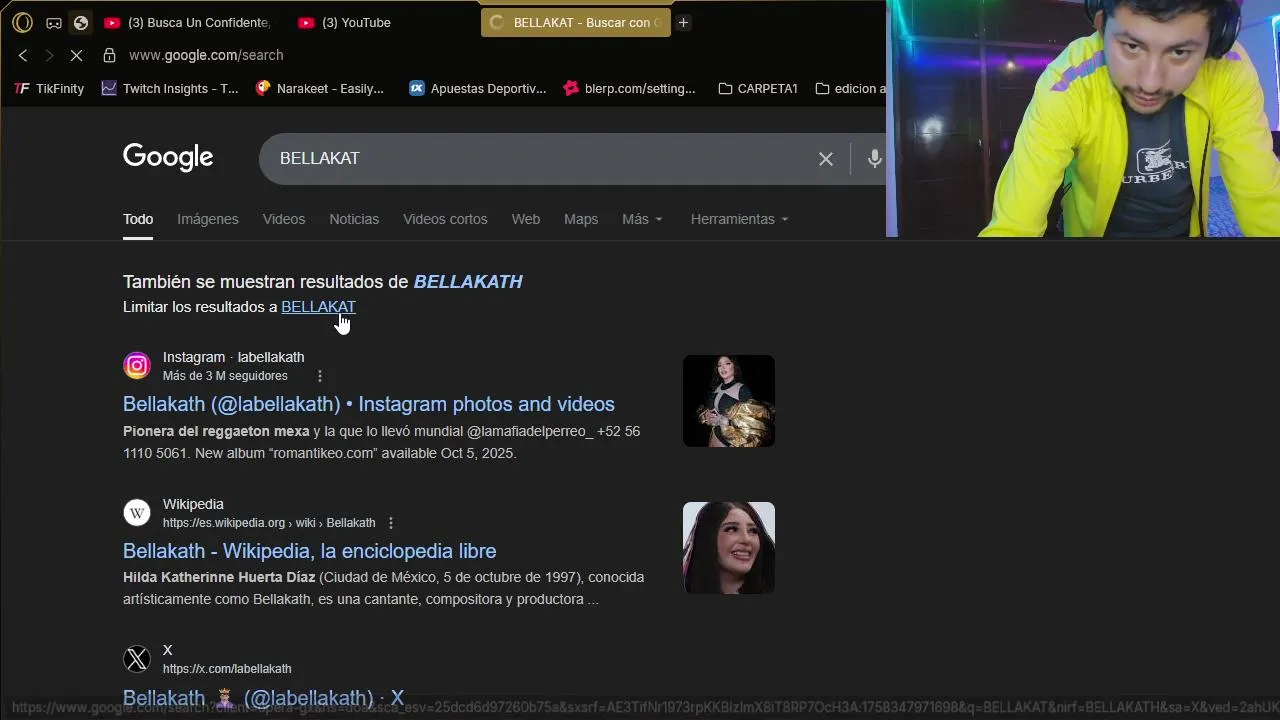Click the Google logo
Image resolution: width=1280 pixels, height=720 pixels.
point(168,158)
